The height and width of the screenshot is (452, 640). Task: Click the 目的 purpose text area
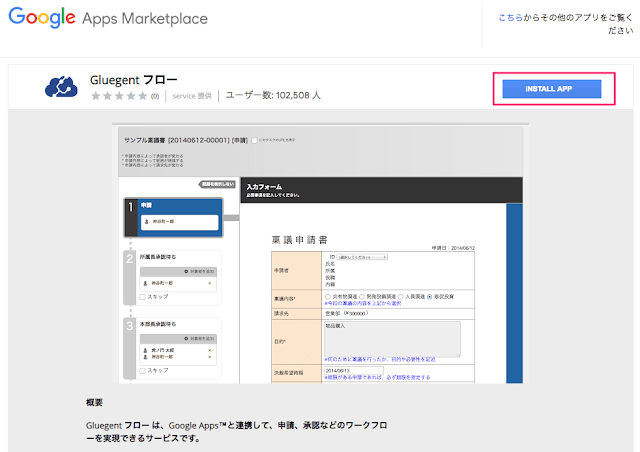[392, 339]
